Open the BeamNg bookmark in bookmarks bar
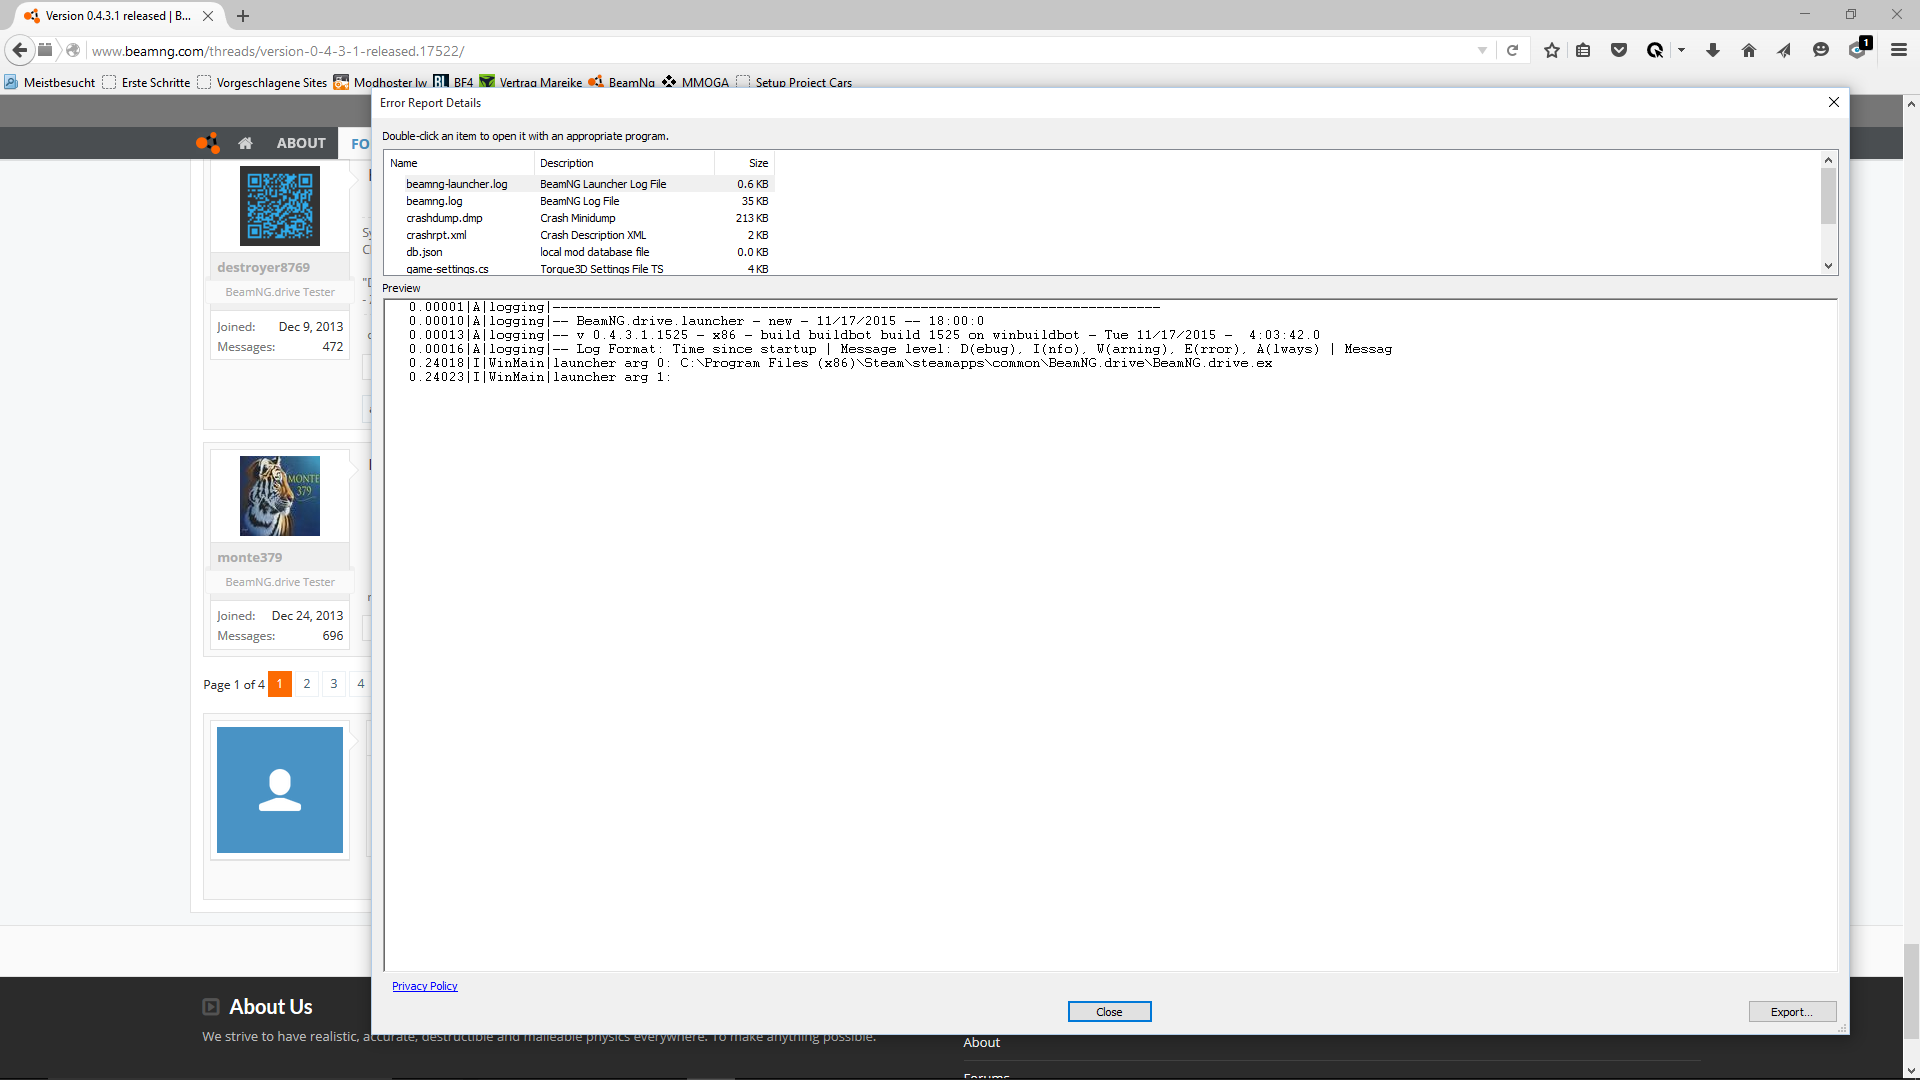Screen dimensions: 1920x1080 pos(622,82)
